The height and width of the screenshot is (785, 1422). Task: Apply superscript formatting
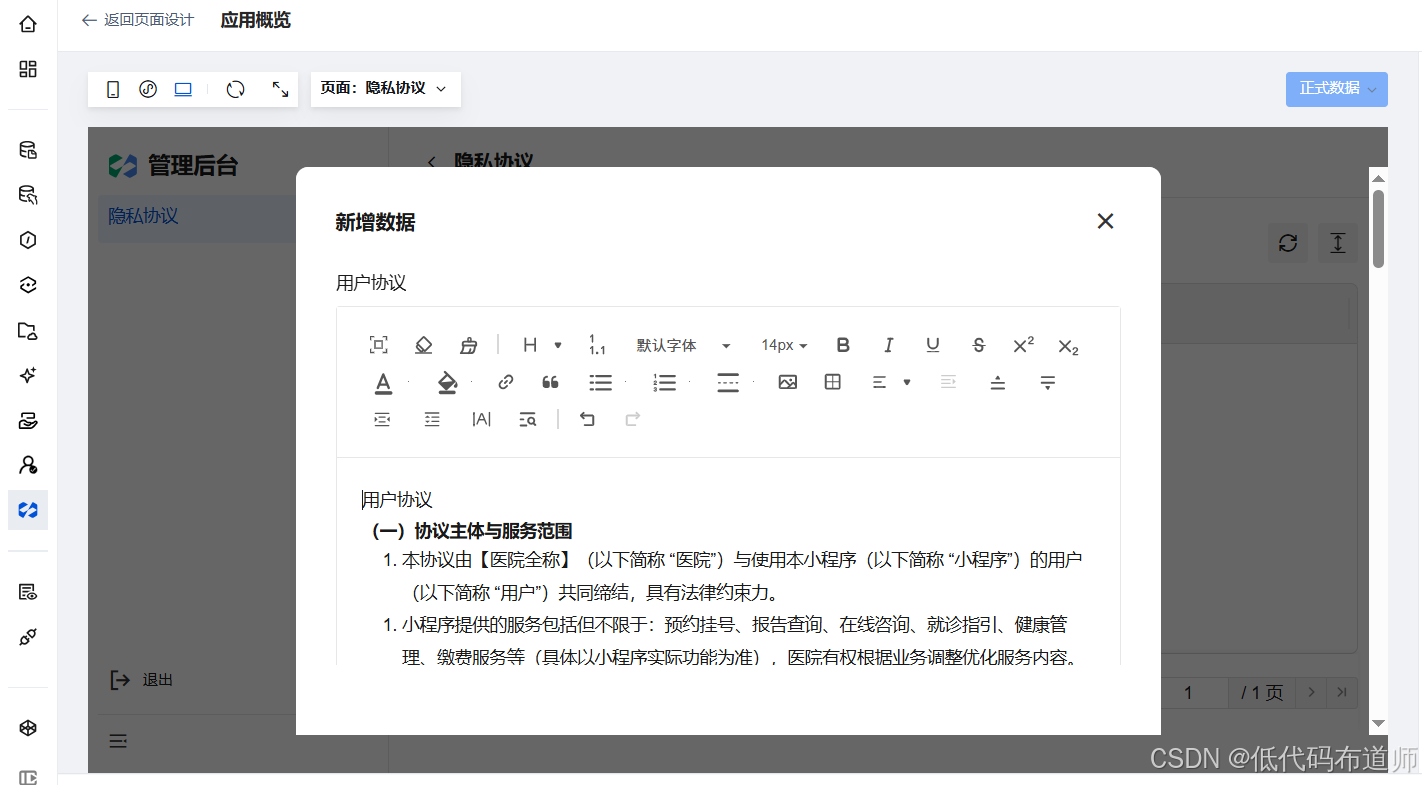[1022, 345]
